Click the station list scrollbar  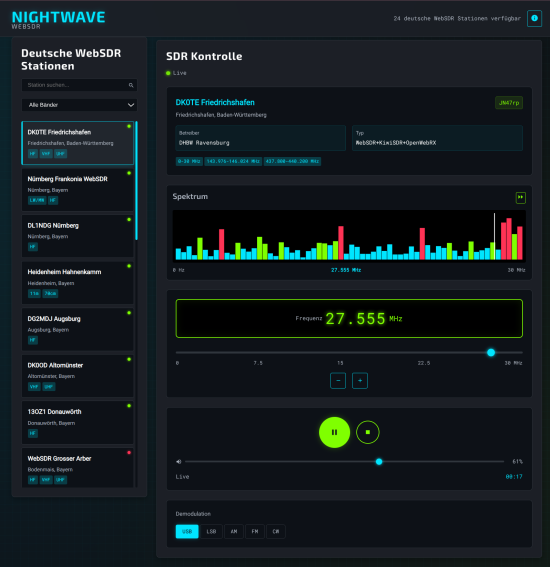point(136,181)
